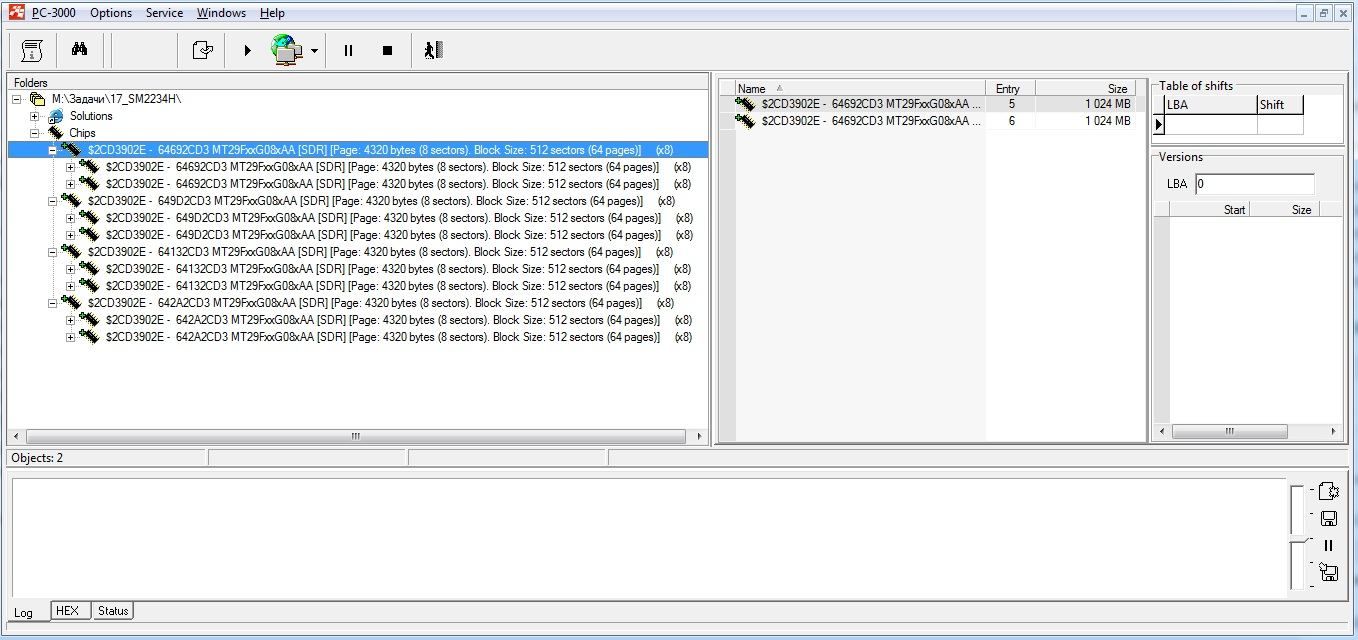This screenshot has width=1358, height=640.
Task: Collapse the highlighted 64692CD3 parent chip node
Action: pos(53,150)
